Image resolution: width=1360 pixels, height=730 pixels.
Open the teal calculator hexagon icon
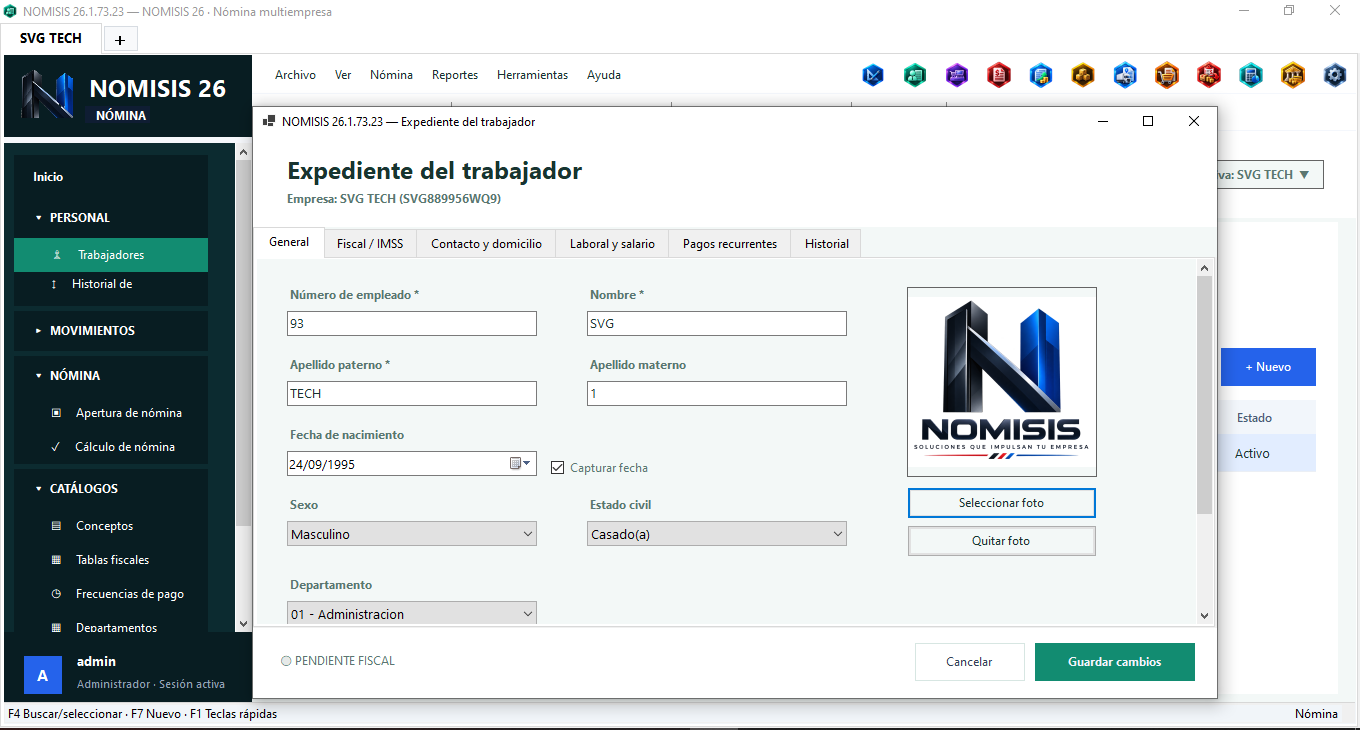[1251, 75]
